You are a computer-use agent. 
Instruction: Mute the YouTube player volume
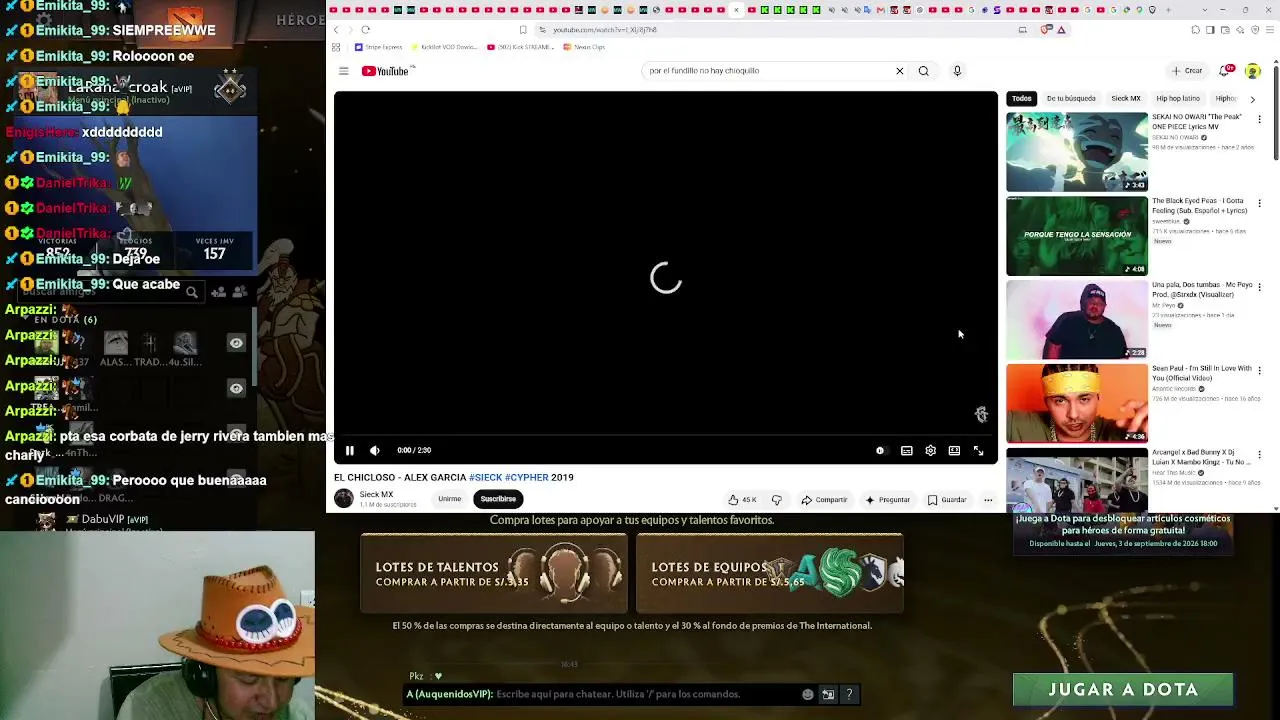click(x=375, y=451)
